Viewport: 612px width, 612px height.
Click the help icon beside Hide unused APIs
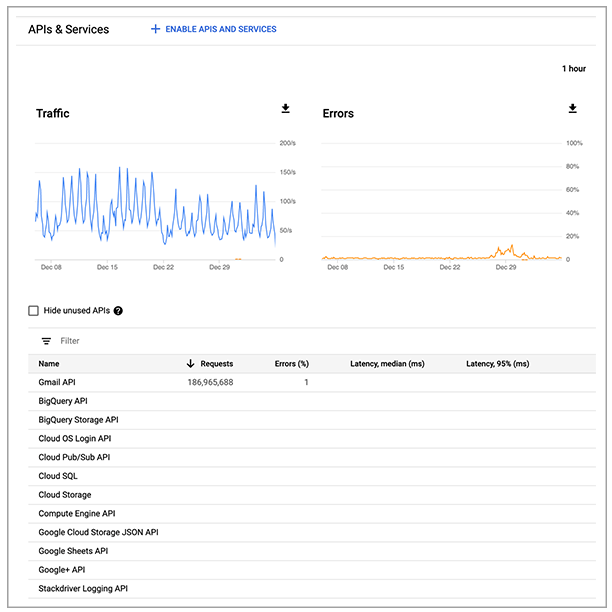click(118, 311)
